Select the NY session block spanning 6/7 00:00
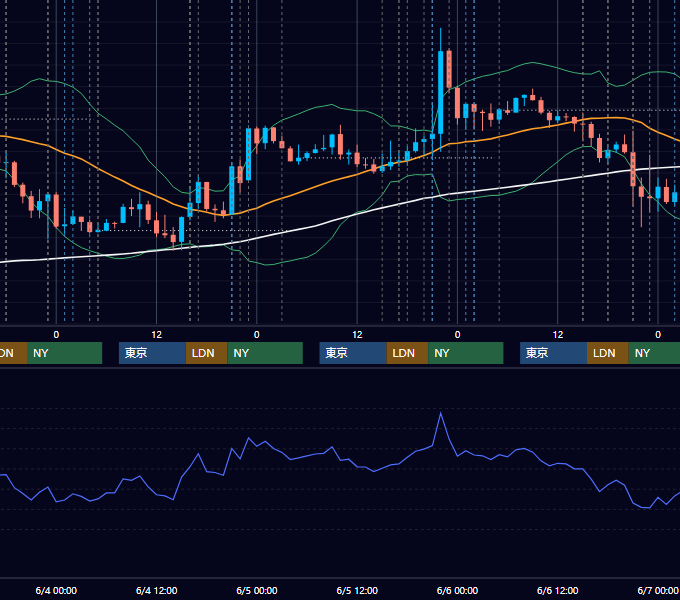680x600 pixels. (654, 353)
